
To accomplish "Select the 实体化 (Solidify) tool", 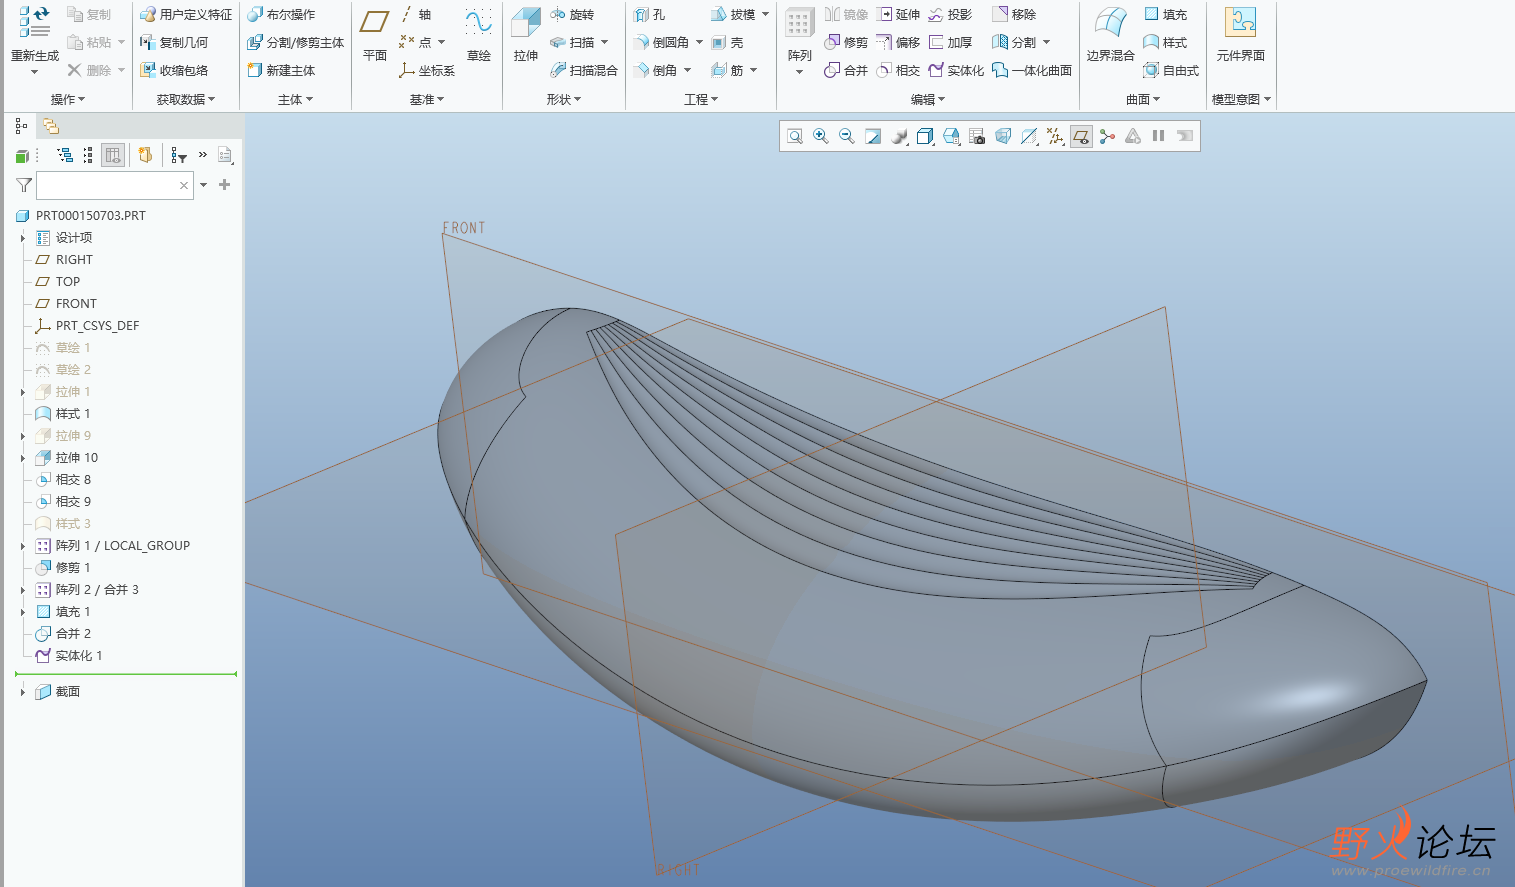I will coord(956,71).
